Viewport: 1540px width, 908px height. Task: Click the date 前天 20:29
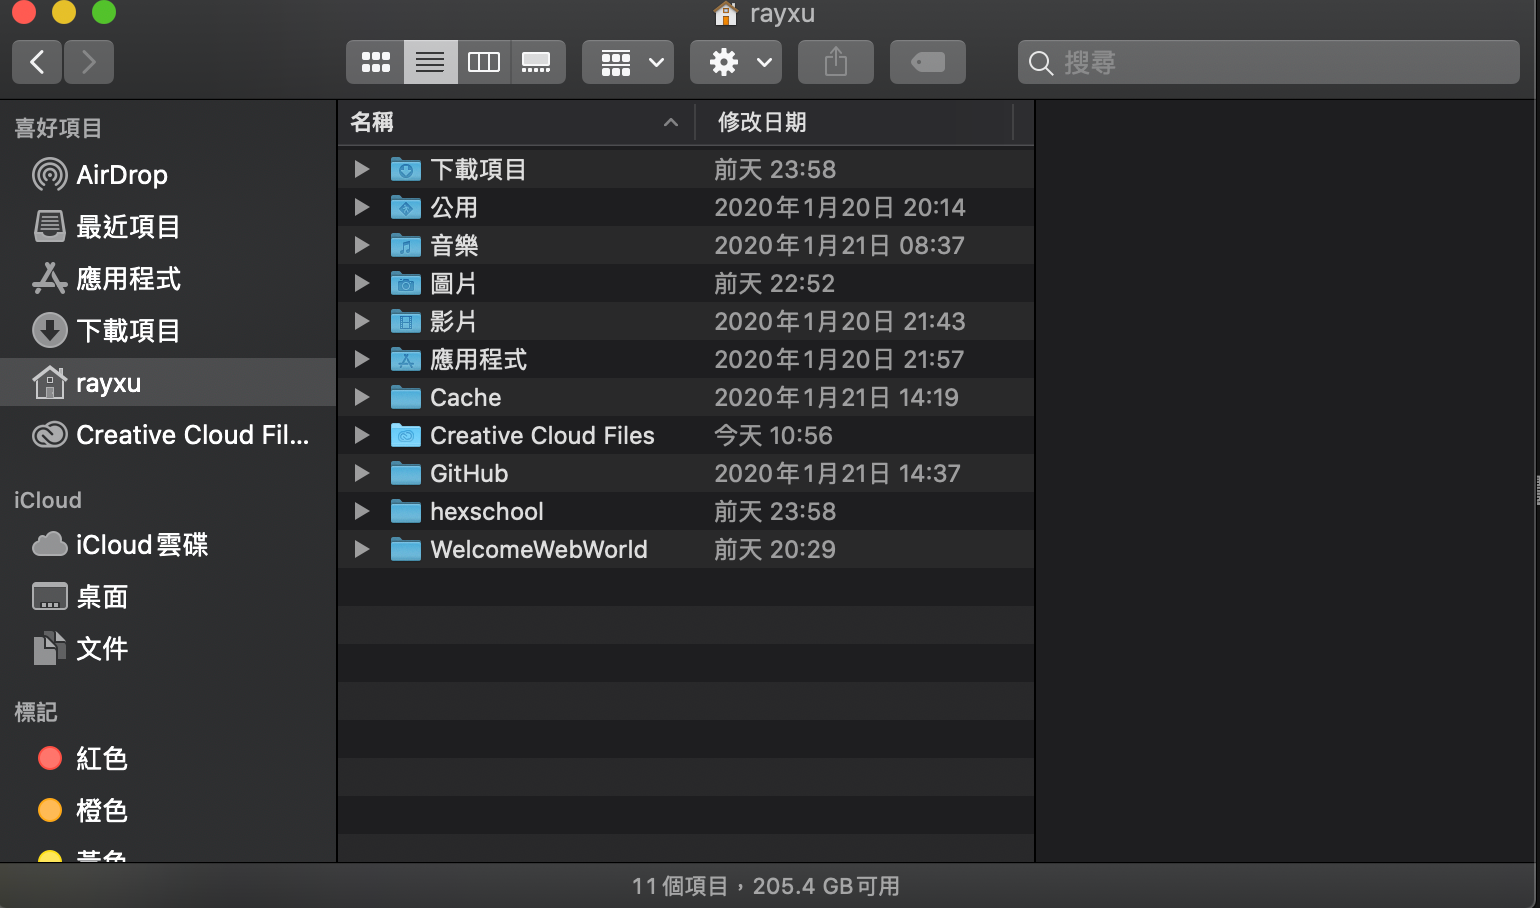tap(775, 549)
